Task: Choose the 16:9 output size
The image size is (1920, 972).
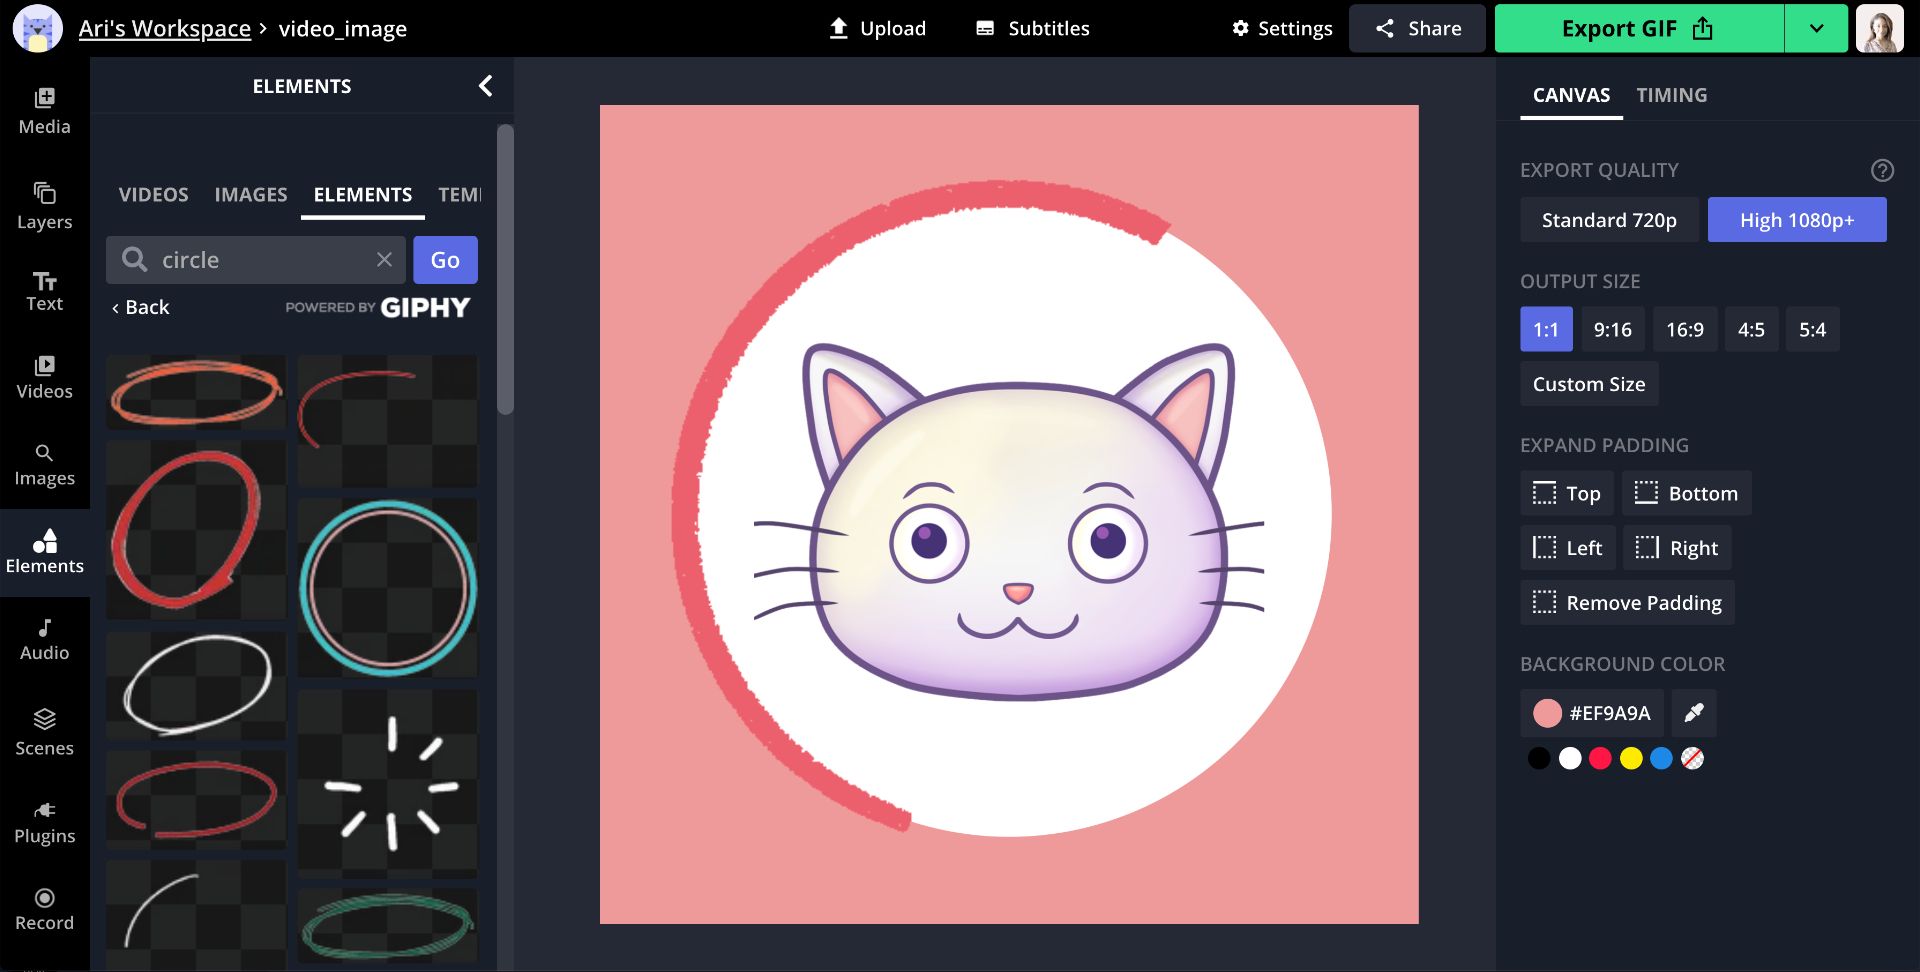Action: (x=1684, y=330)
